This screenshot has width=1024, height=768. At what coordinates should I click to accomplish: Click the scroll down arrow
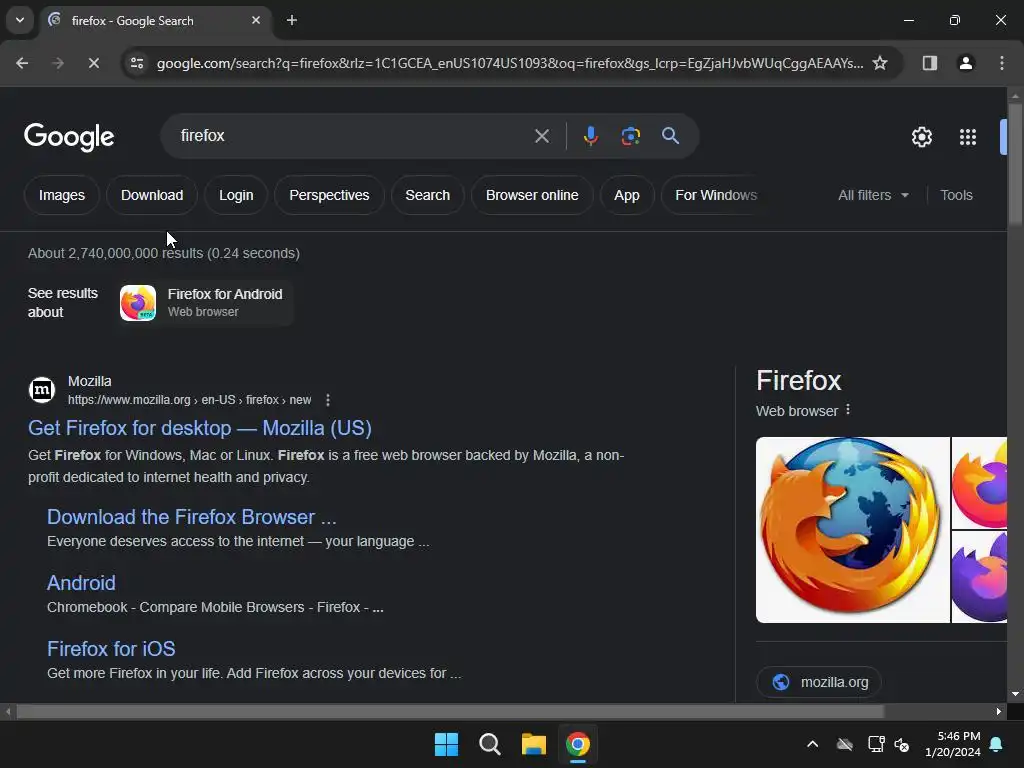[x=1015, y=694]
